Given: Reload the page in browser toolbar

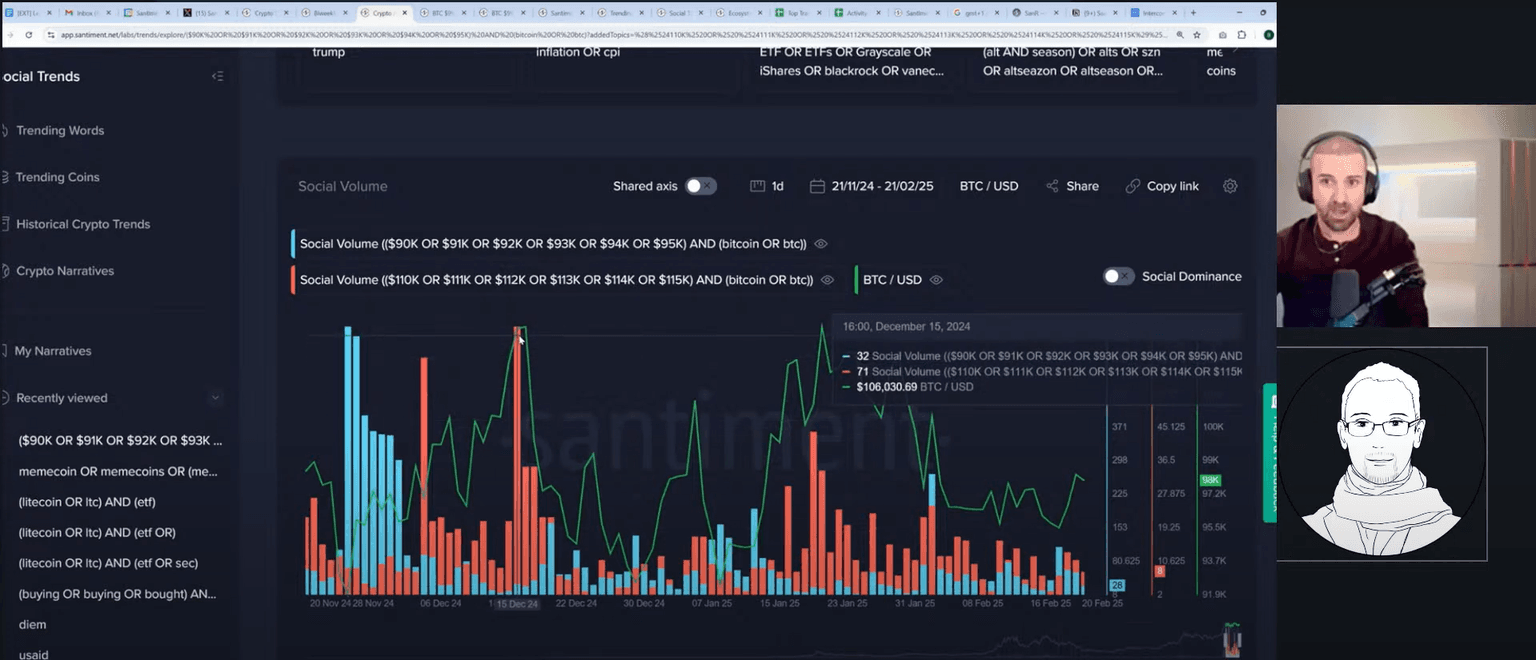Looking at the screenshot, I should coord(28,34).
